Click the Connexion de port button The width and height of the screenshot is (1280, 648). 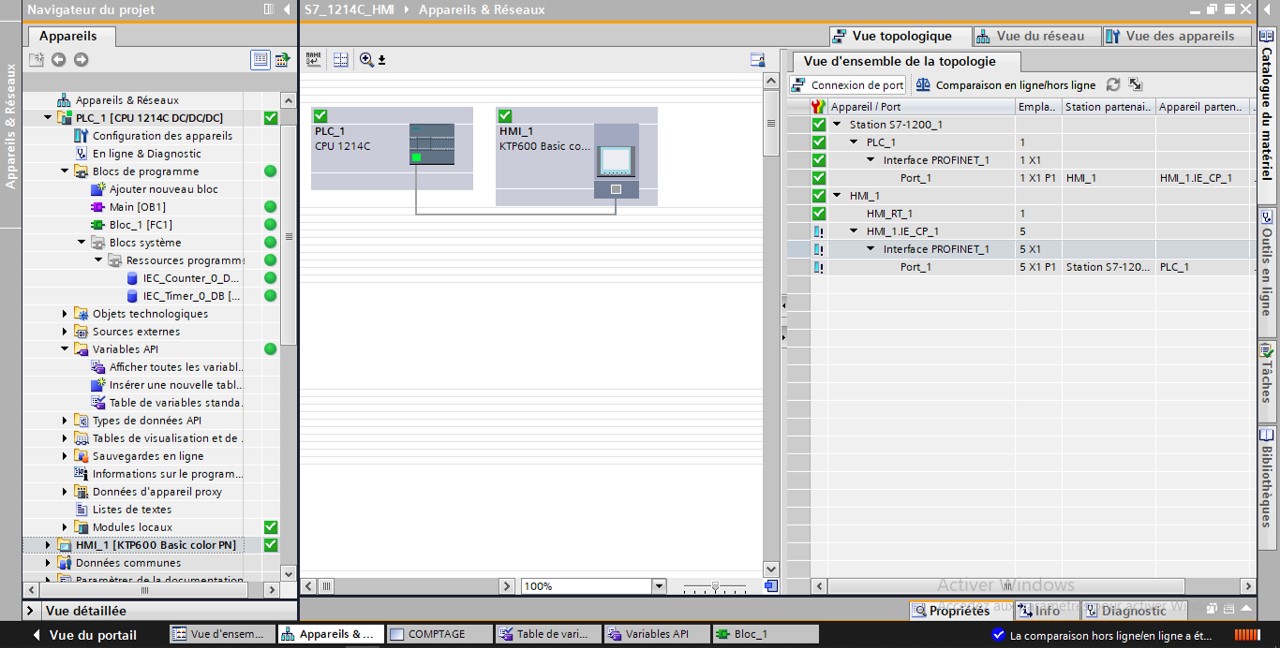coord(847,85)
